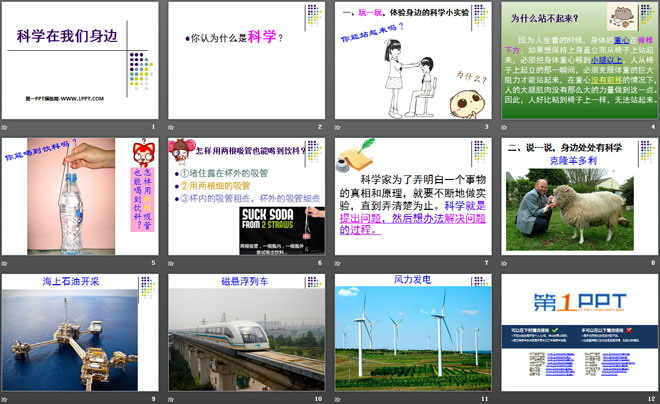
Task: Click the animation star icon under slide 6
Action: pos(173,263)
